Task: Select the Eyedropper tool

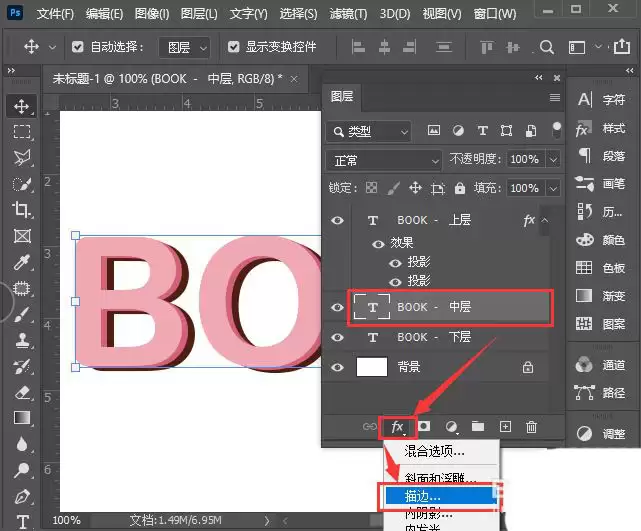Action: tap(22, 262)
